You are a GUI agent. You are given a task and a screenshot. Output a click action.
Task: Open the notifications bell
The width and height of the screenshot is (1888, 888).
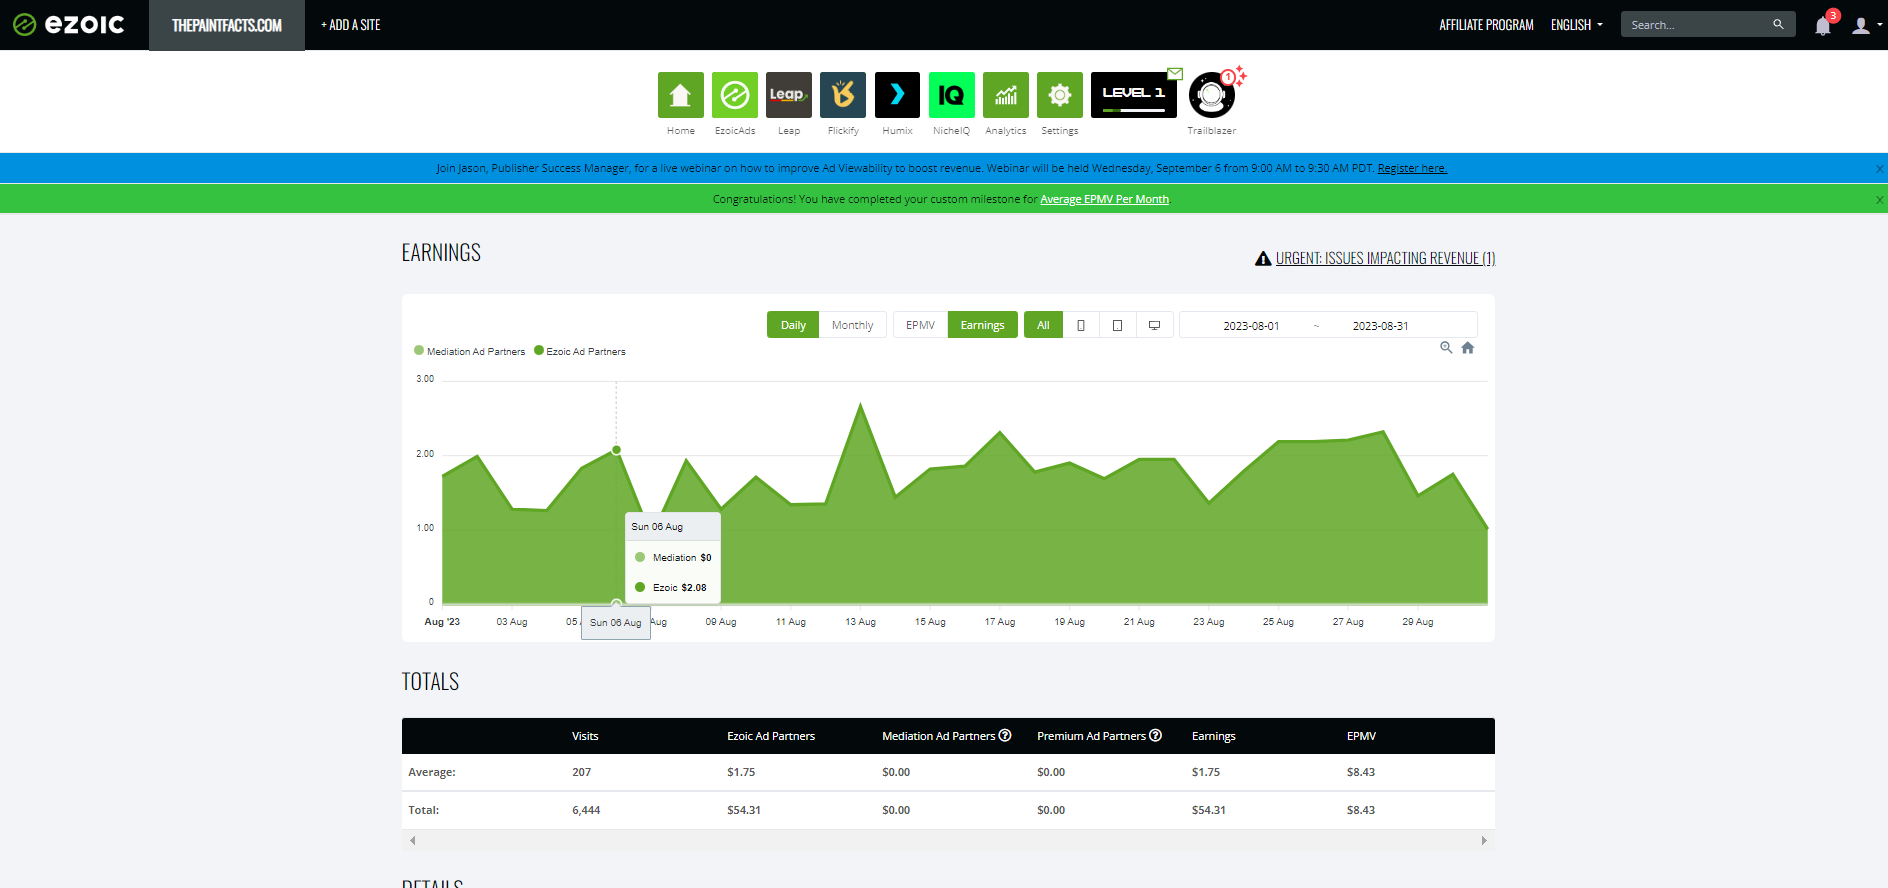coord(1823,26)
